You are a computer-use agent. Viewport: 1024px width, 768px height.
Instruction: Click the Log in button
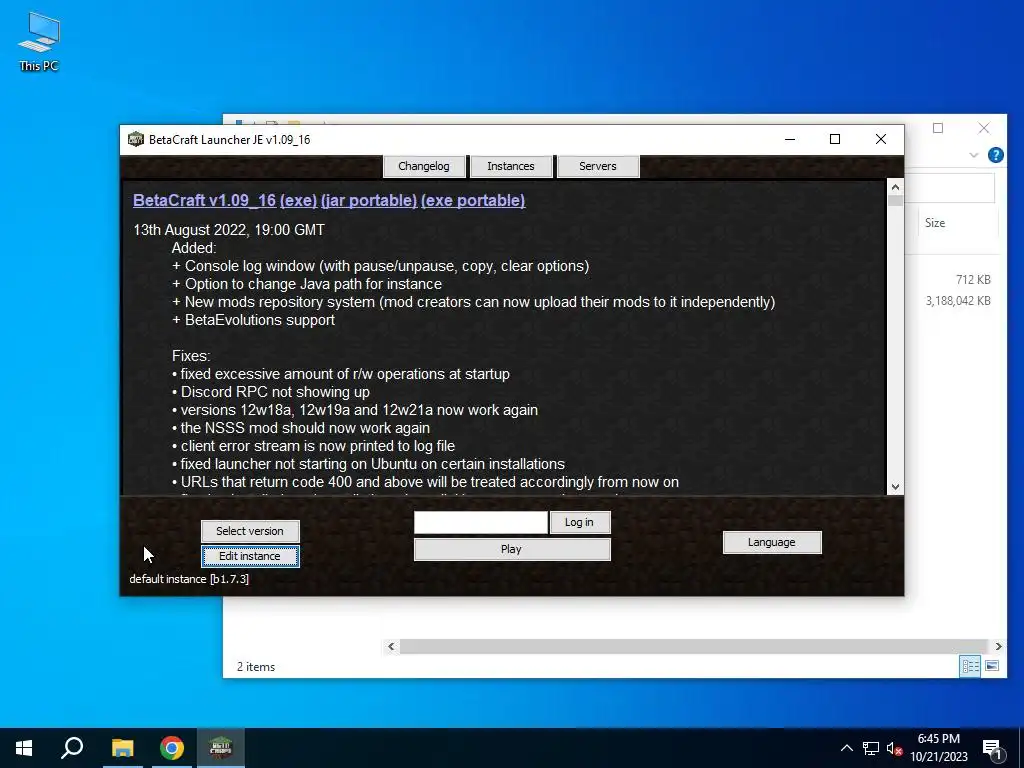[580, 522]
